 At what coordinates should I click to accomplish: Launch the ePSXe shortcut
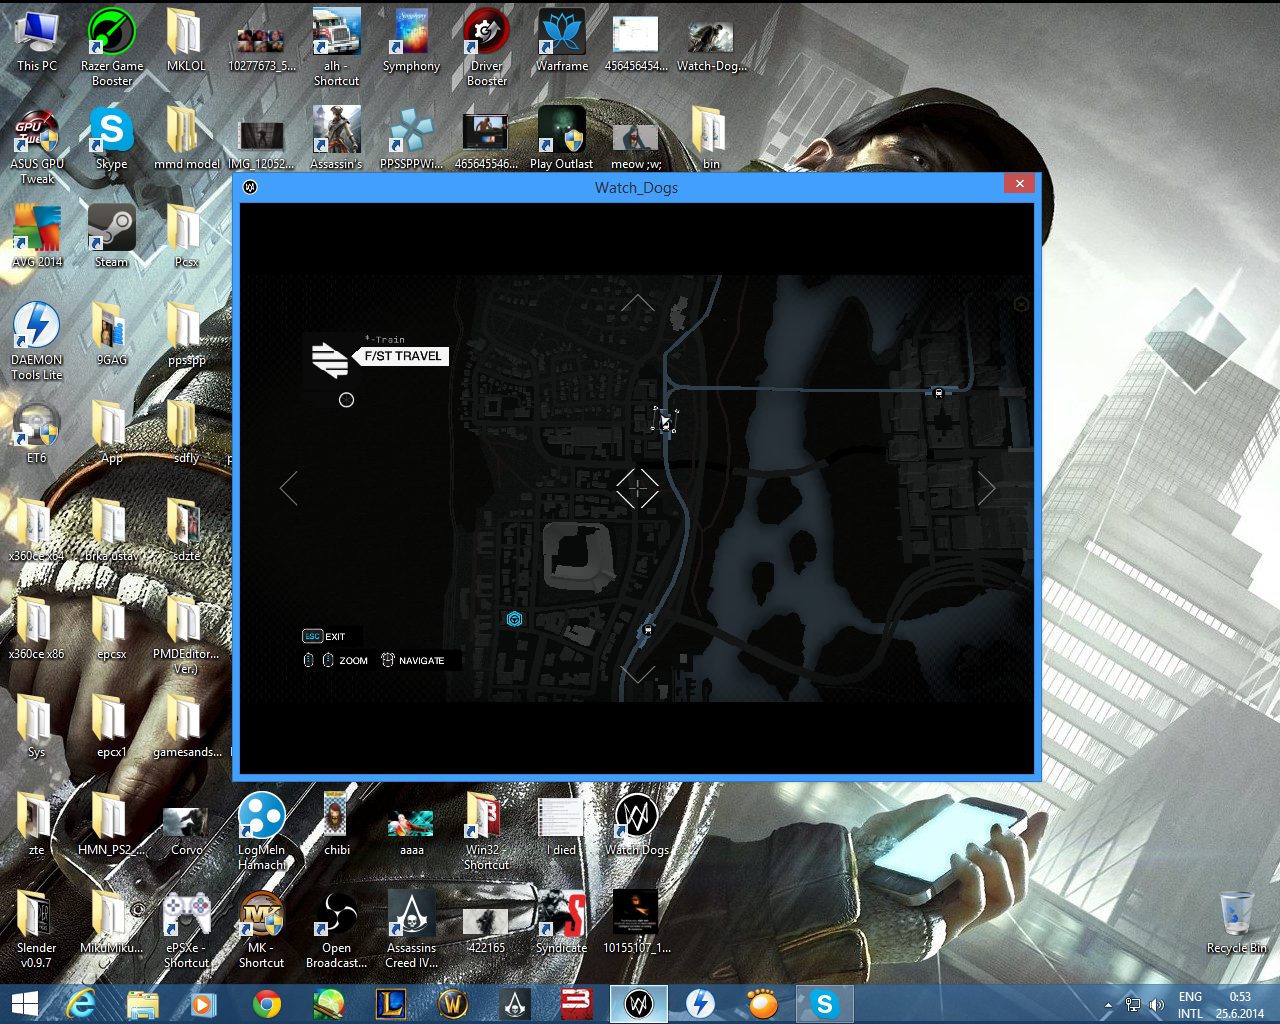point(187,930)
